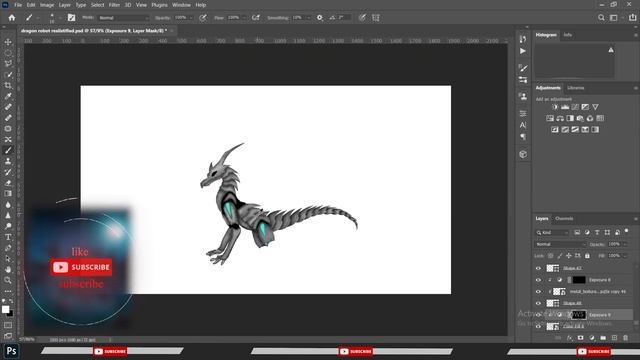This screenshot has width=640, height=360.
Task: Open the Share icon at top right
Action: click(633, 18)
